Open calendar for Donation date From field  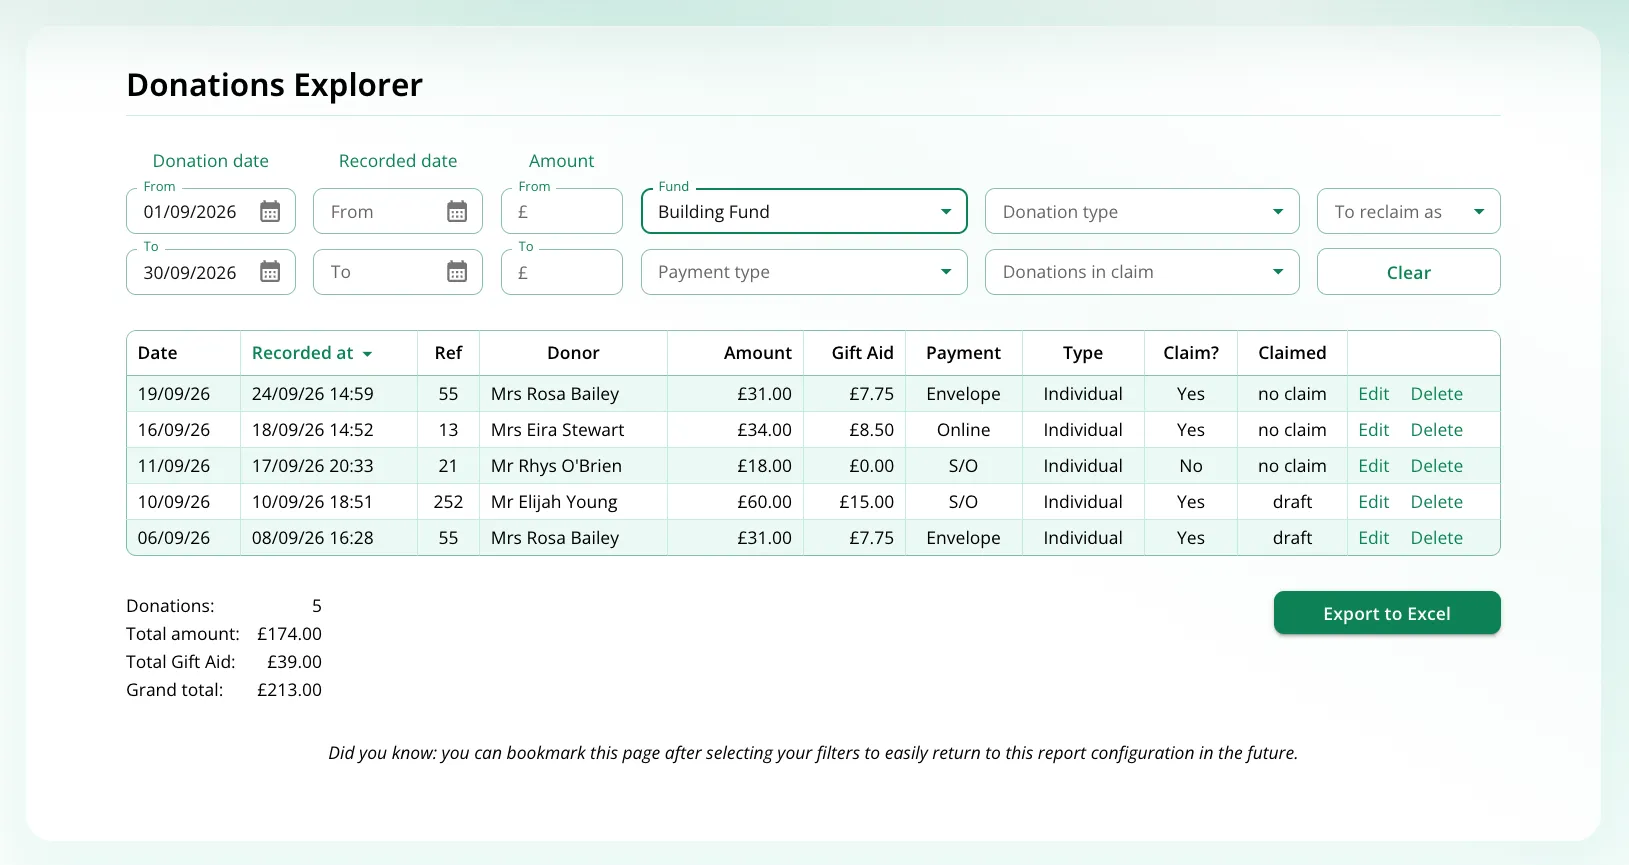click(x=270, y=211)
